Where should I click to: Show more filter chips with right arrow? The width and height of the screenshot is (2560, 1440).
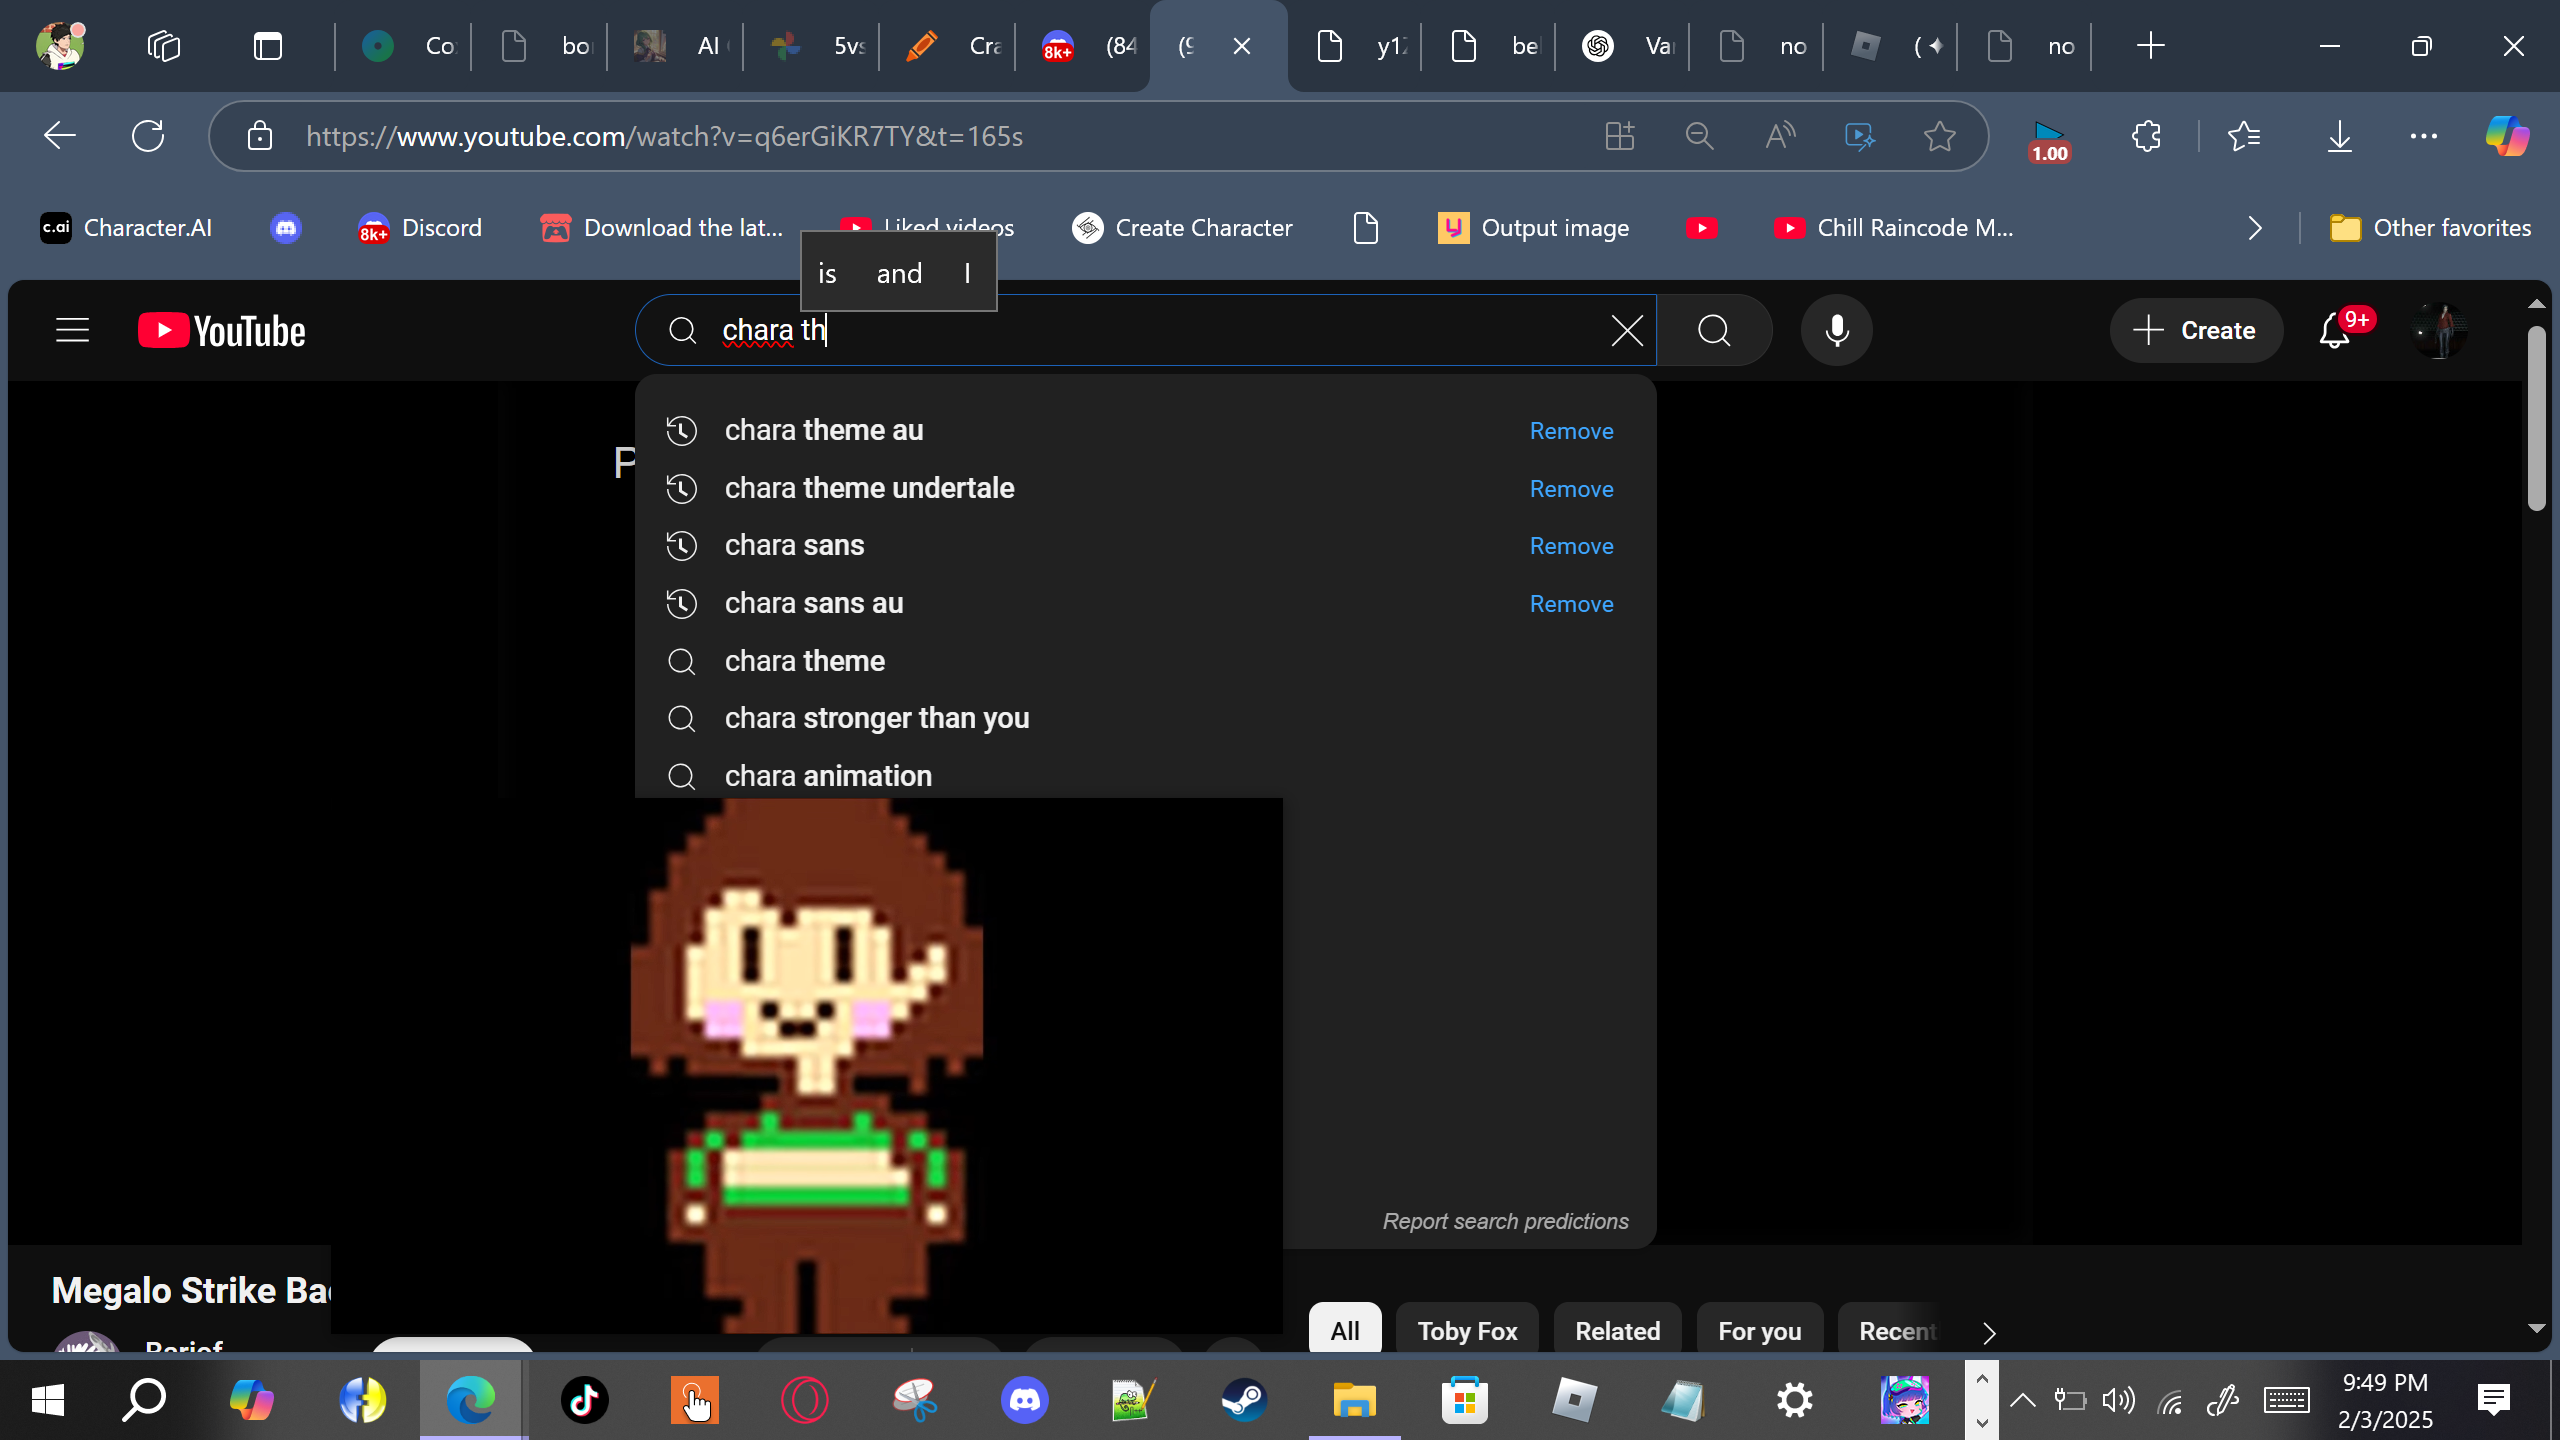tap(1989, 1333)
